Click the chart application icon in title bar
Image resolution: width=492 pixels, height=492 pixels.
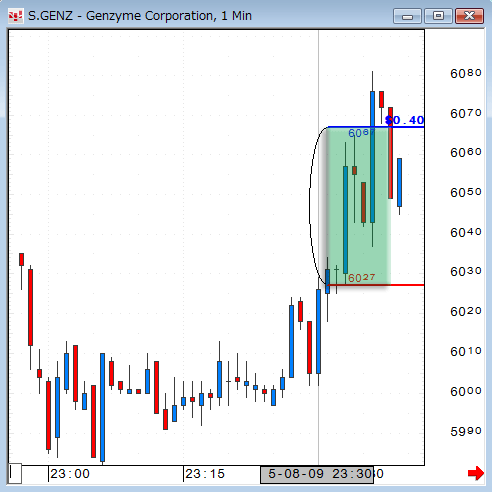15,16
